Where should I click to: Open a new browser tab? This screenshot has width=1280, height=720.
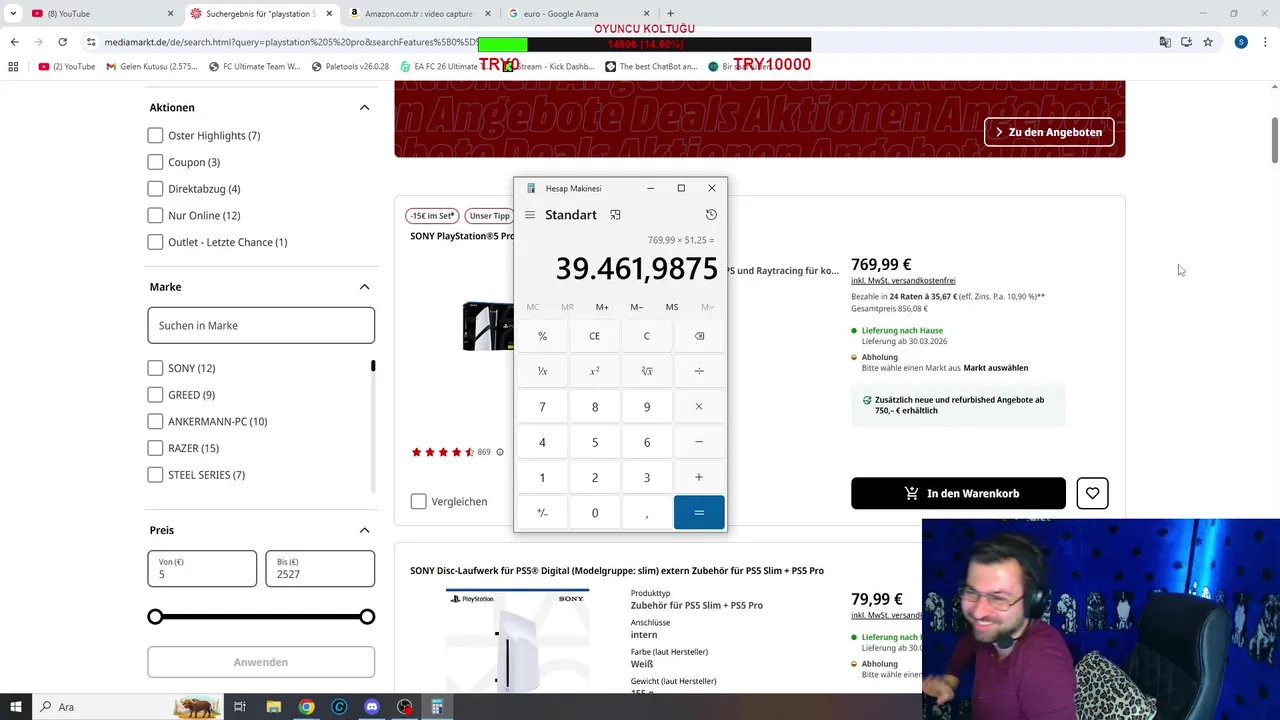point(671,13)
